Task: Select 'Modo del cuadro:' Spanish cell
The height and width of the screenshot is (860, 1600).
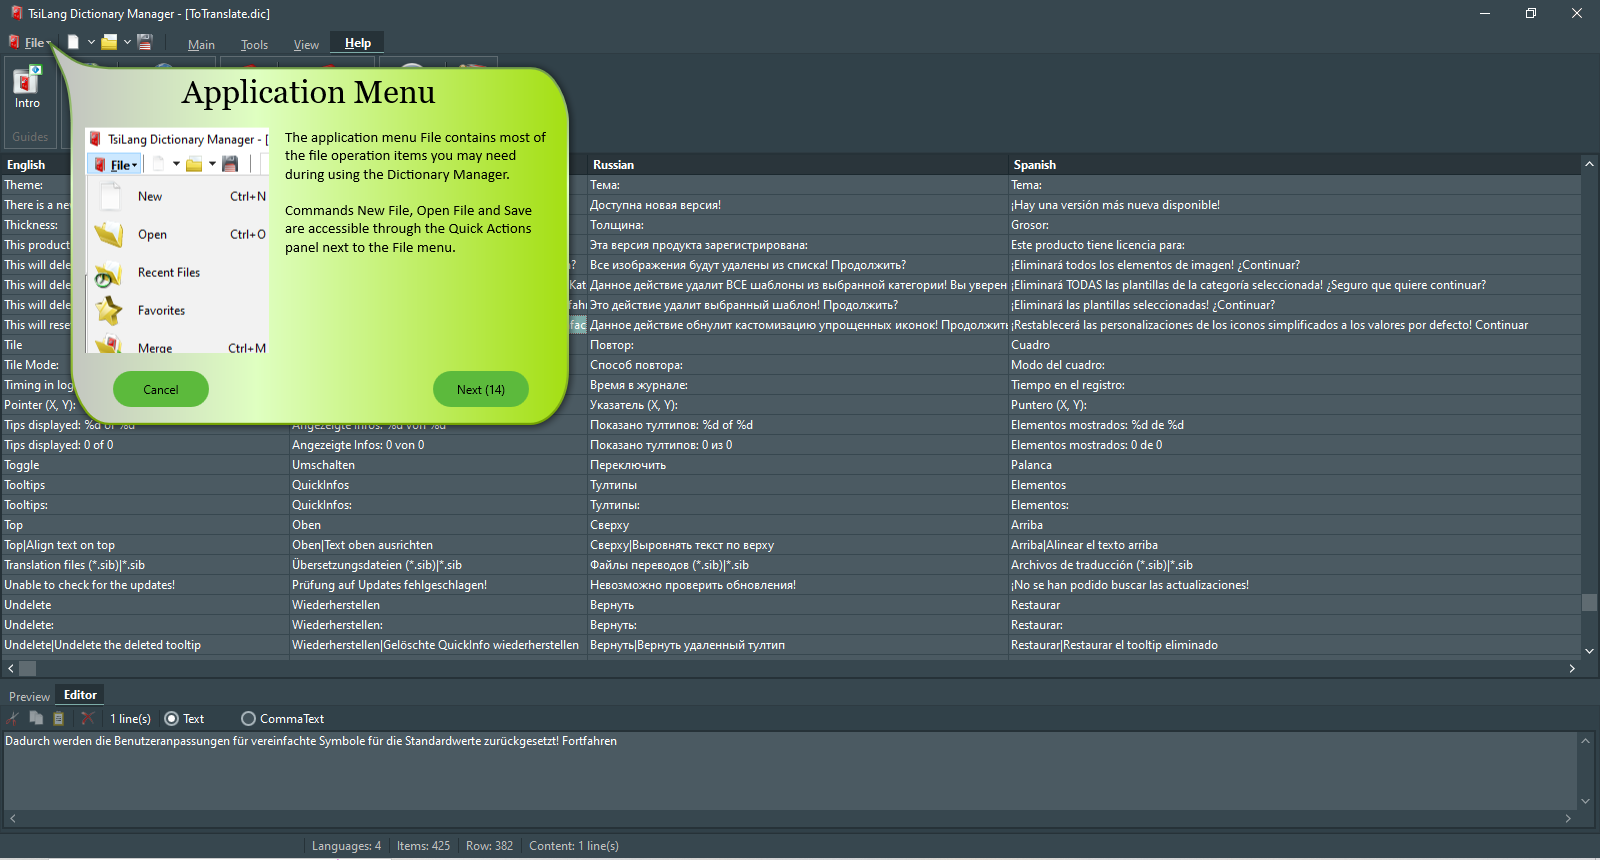Action: pyautogui.click(x=1295, y=365)
